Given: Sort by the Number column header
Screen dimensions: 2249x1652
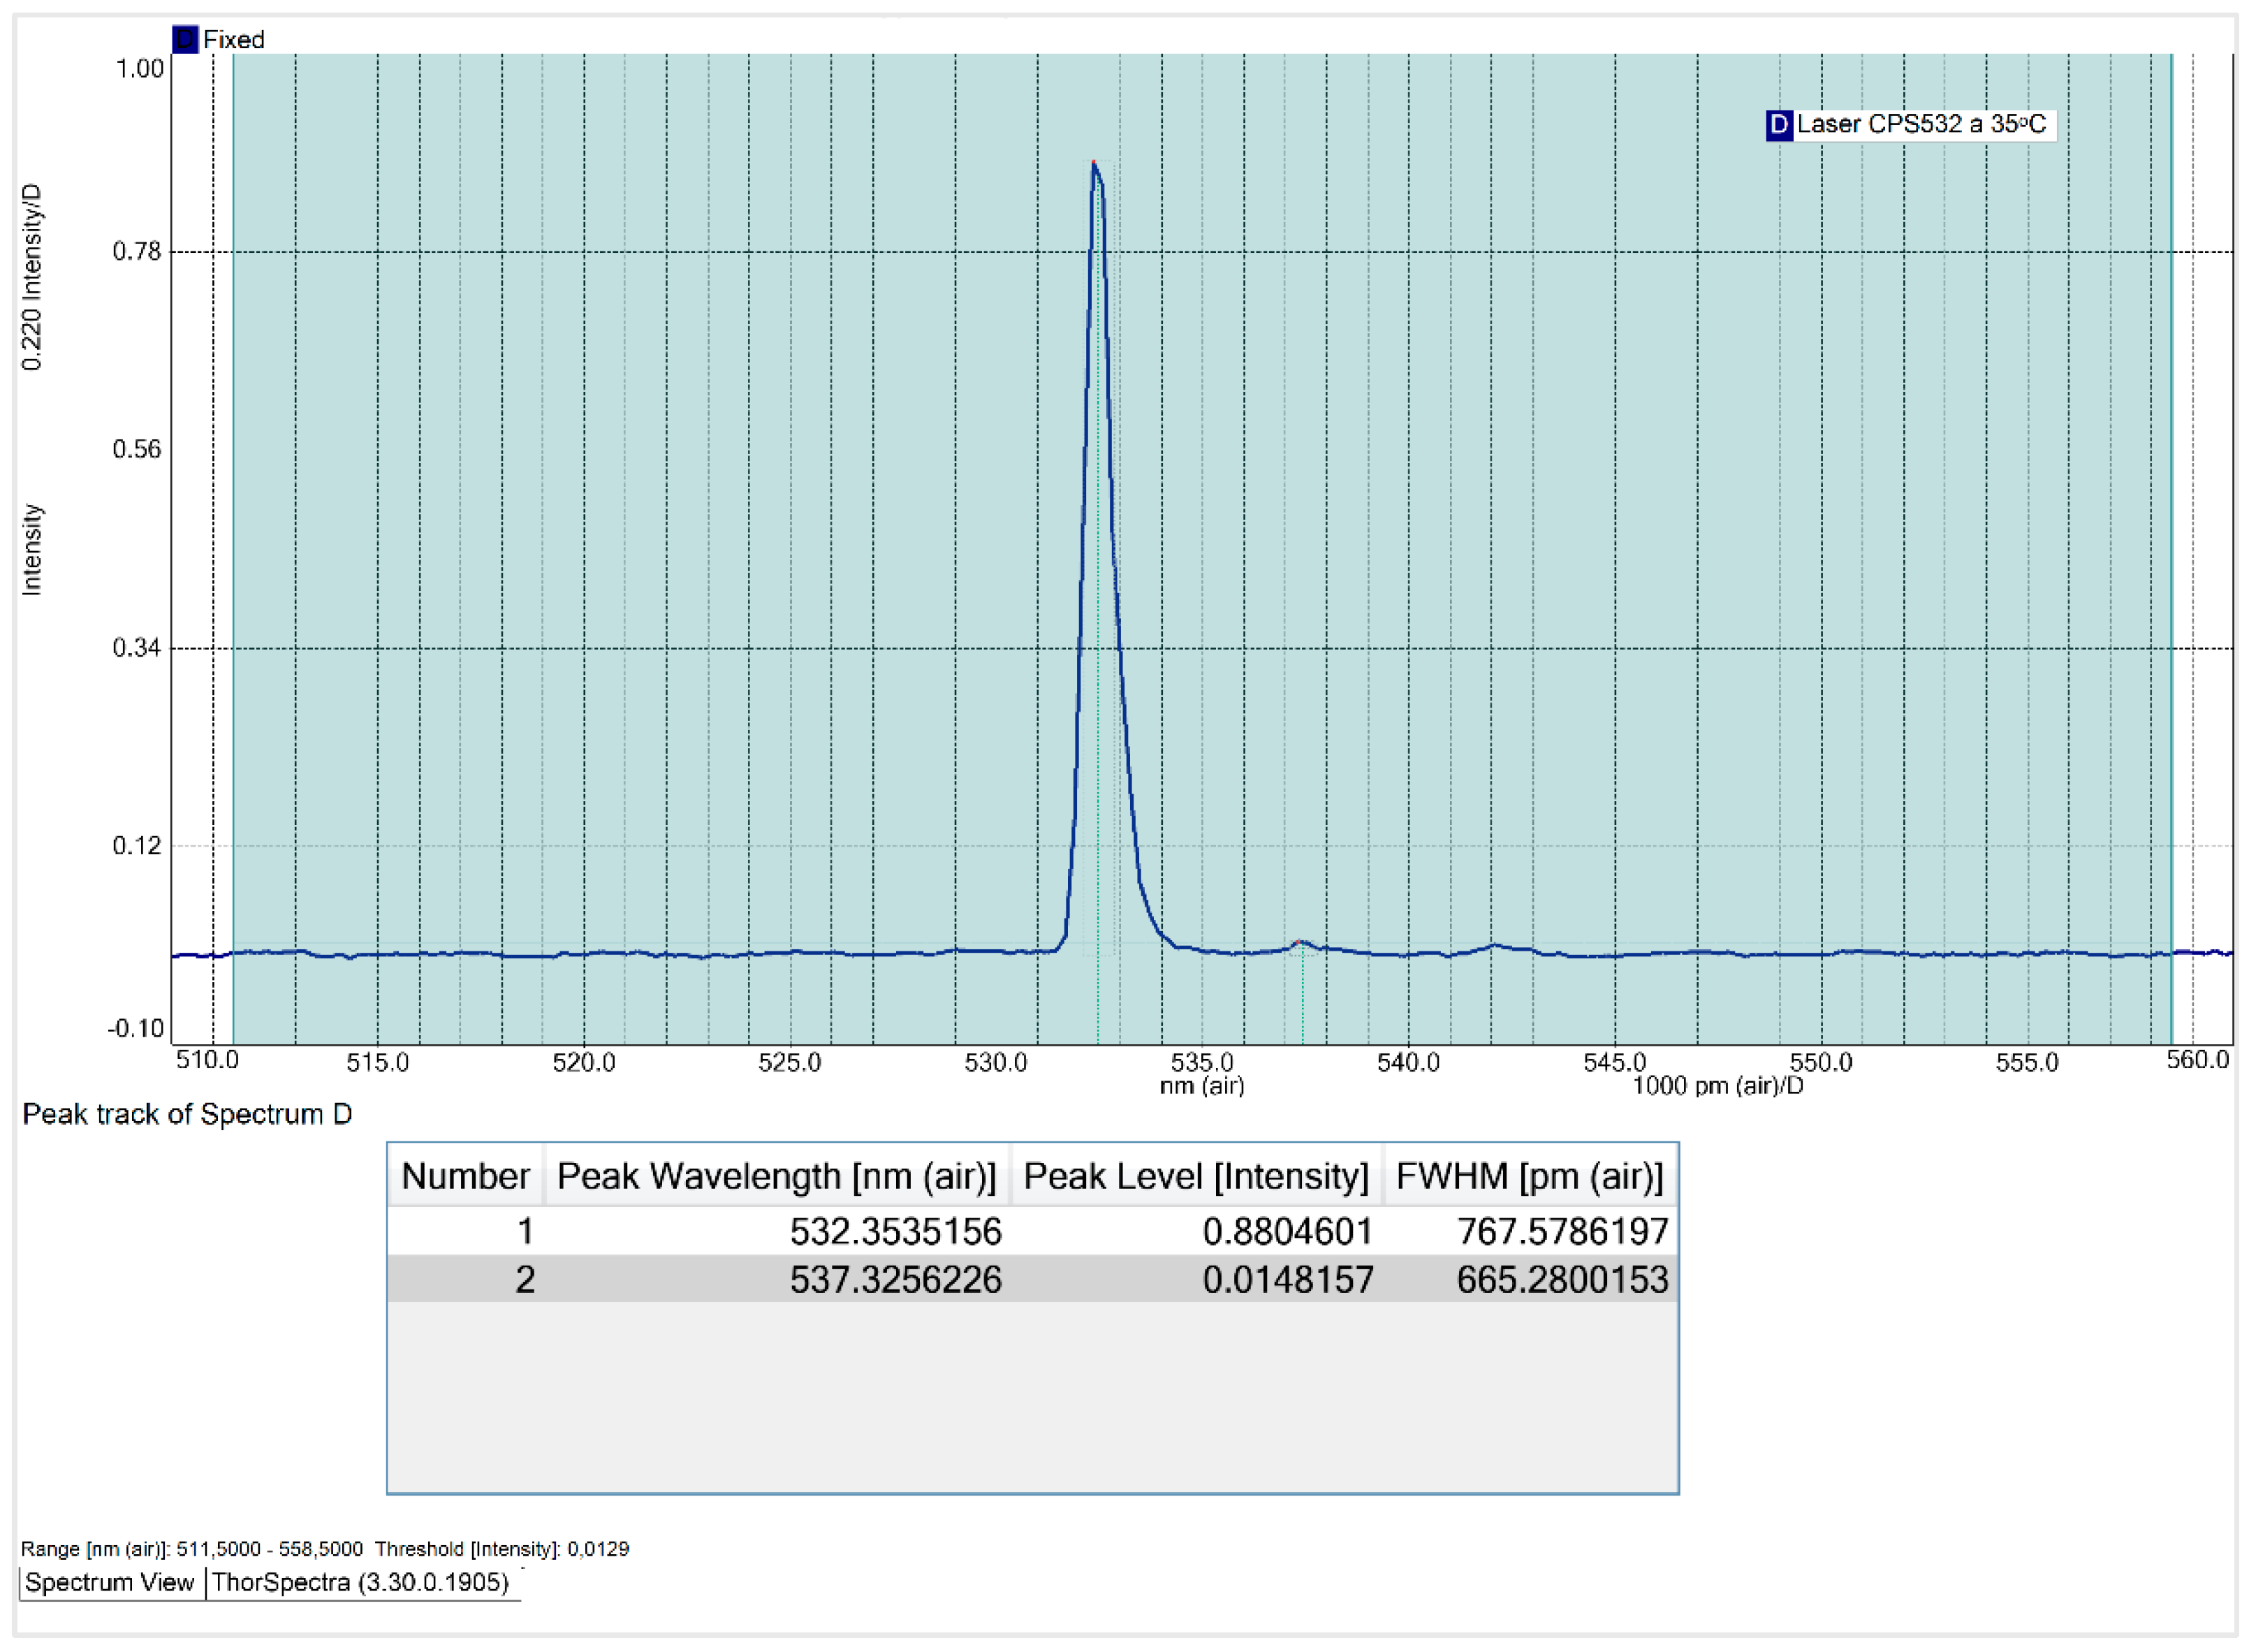Looking at the screenshot, I should tap(465, 1176).
